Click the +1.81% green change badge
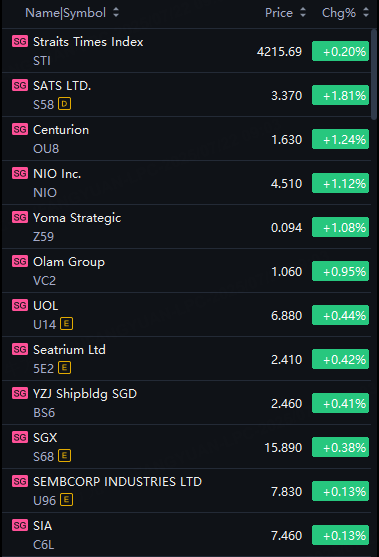 (x=340, y=95)
